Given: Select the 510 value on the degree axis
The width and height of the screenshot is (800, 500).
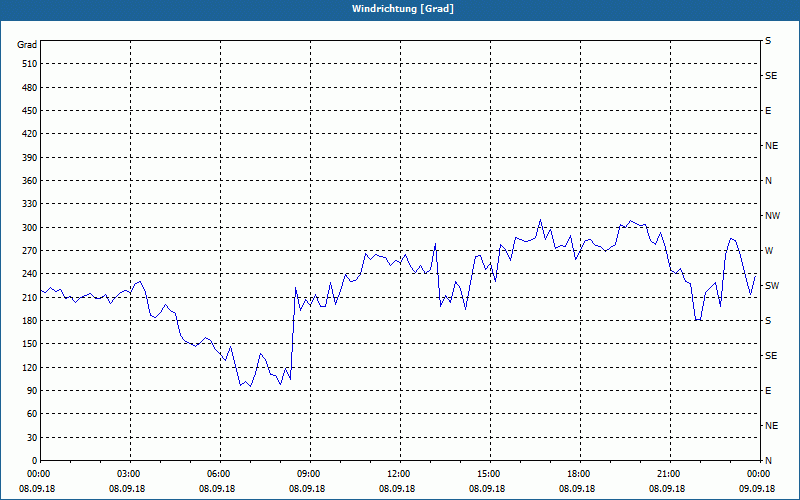Looking at the screenshot, I should click(x=30, y=64).
